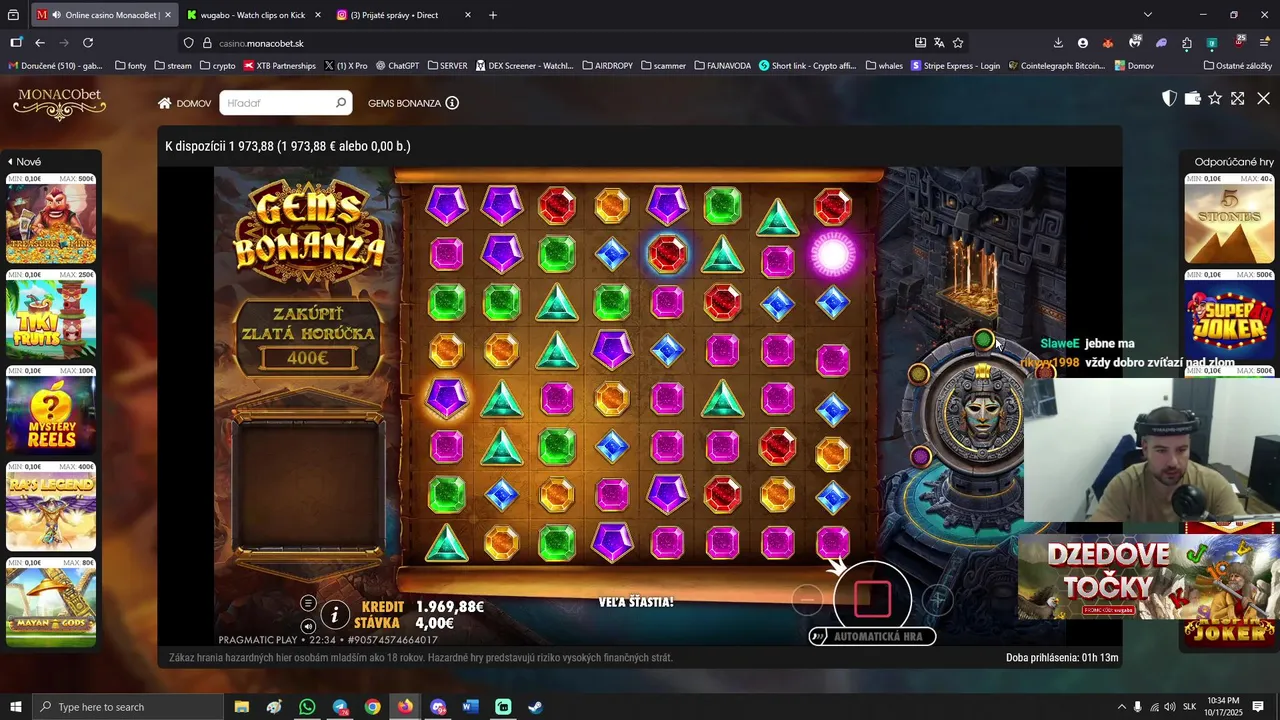This screenshot has height=720, width=1280.
Task: Go back to previous page
Action: (x=40, y=43)
